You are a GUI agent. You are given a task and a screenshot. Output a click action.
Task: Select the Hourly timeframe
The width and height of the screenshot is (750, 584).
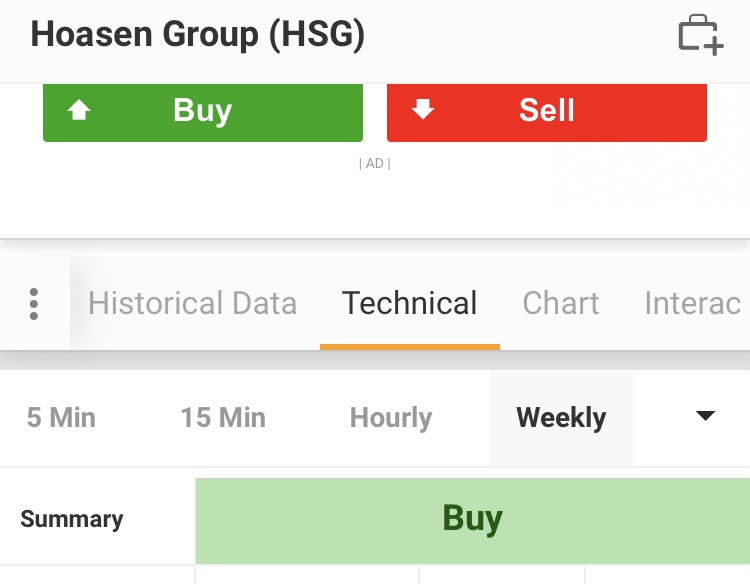click(x=391, y=417)
